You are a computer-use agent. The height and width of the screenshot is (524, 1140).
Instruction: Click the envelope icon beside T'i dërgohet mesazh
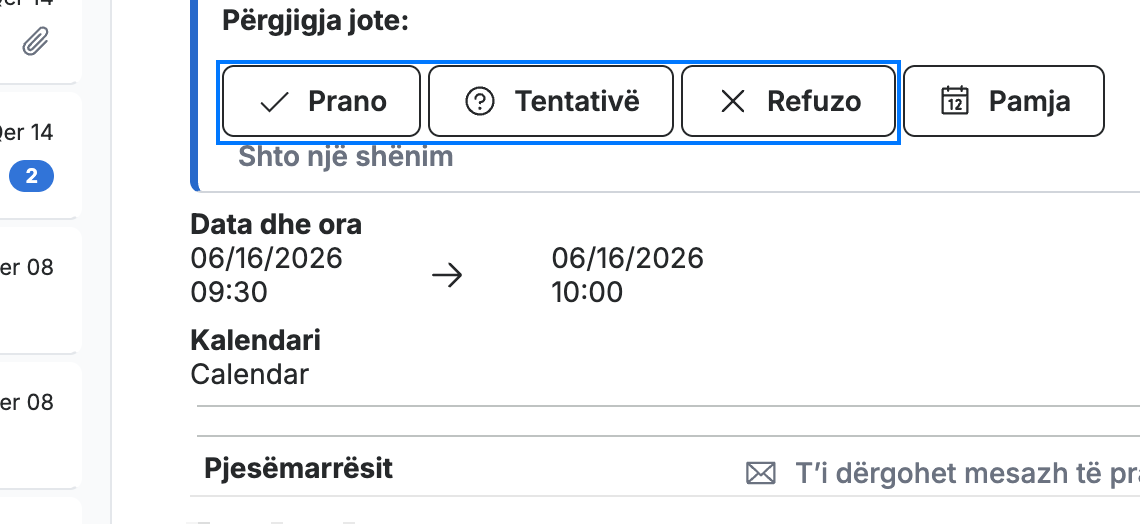coord(760,474)
